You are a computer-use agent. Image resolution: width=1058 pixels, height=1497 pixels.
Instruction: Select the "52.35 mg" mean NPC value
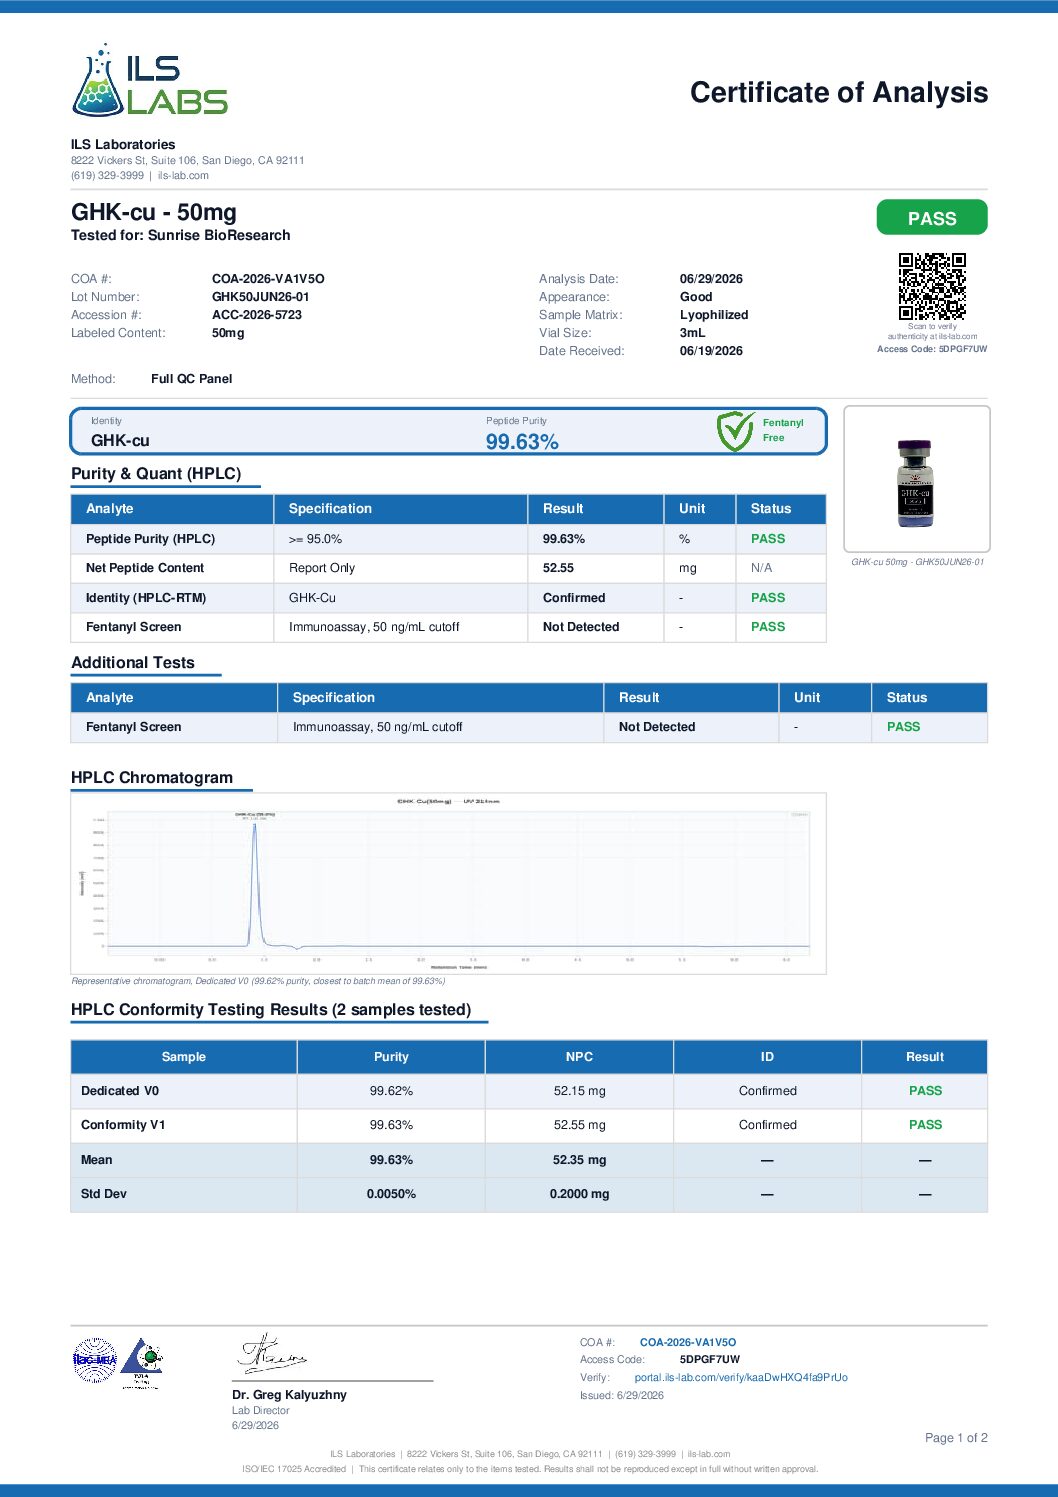coord(580,1160)
